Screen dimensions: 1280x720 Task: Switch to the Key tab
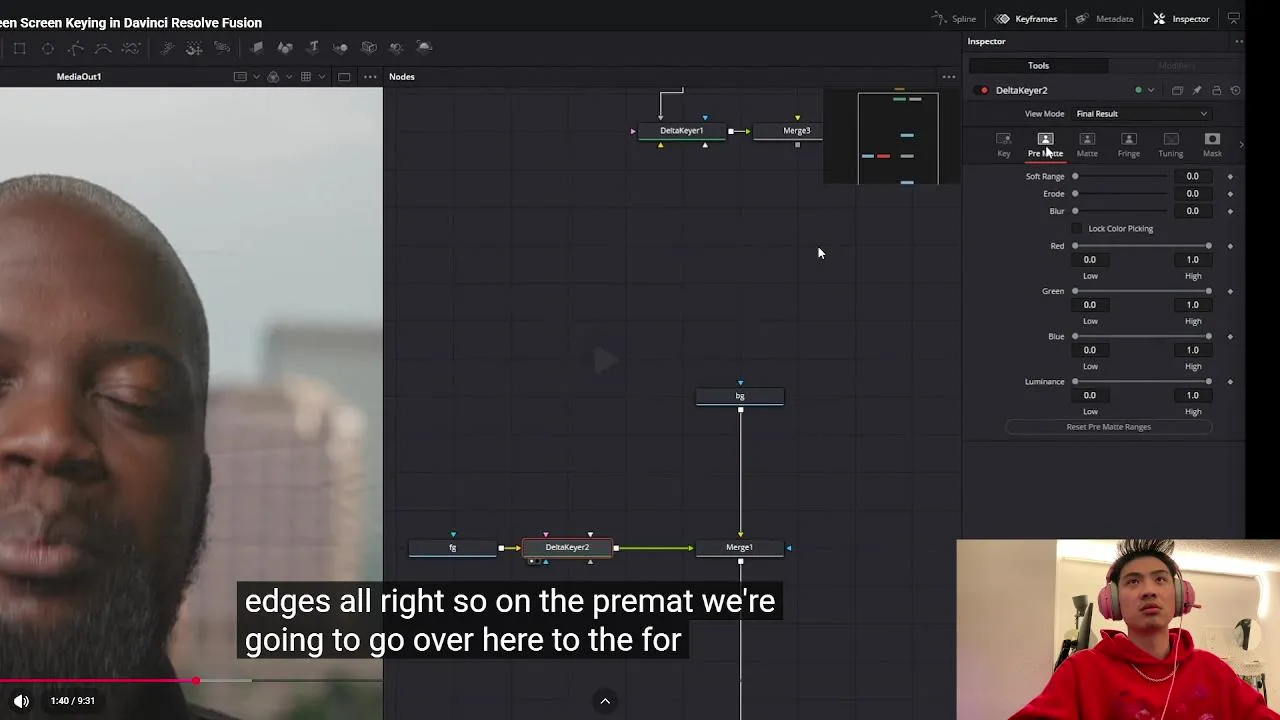(1004, 146)
